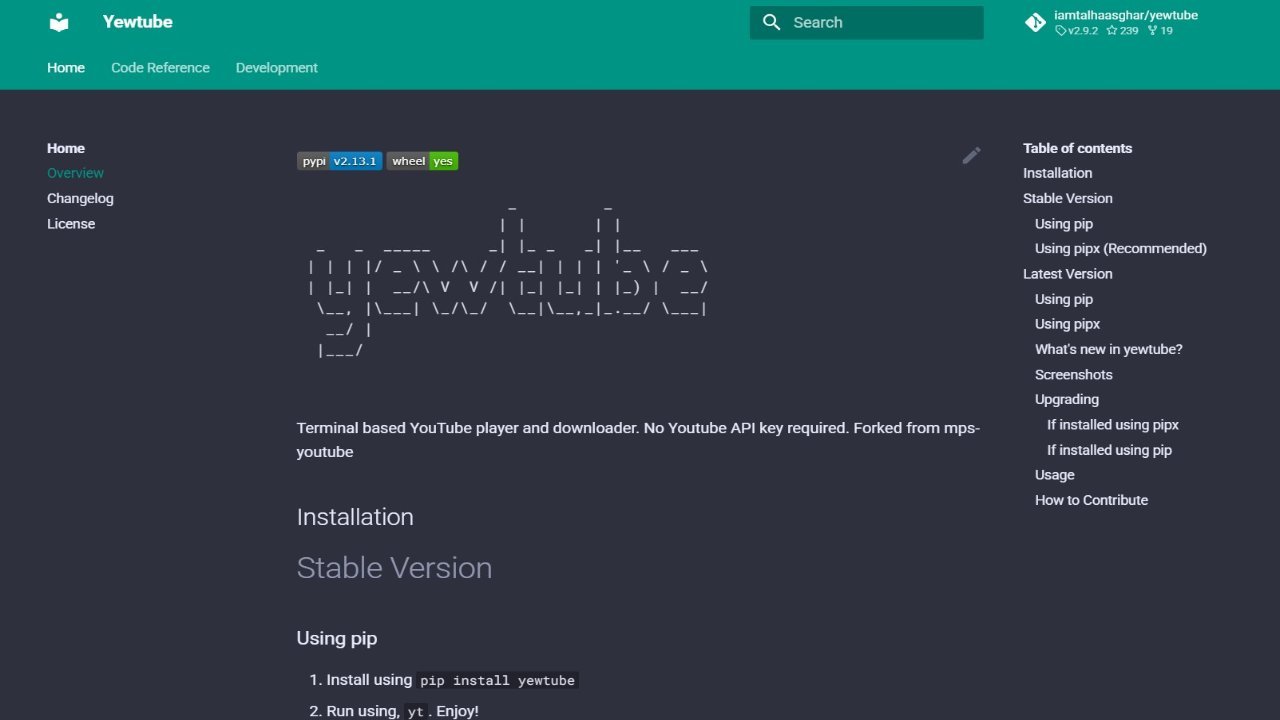Click the Using pip heading in the article
This screenshot has width=1280, height=720.
pyautogui.click(x=337, y=638)
